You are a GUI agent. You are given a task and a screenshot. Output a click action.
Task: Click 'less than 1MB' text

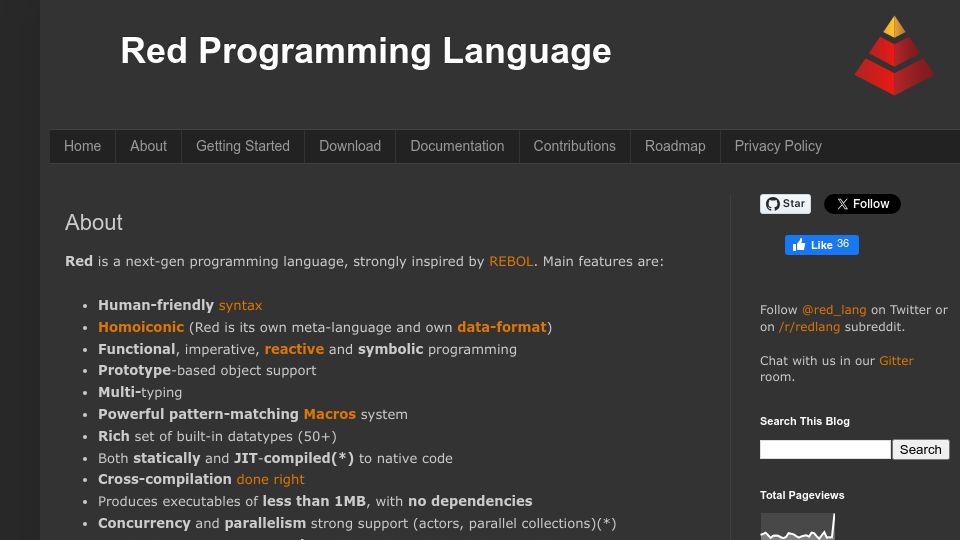[x=313, y=501]
